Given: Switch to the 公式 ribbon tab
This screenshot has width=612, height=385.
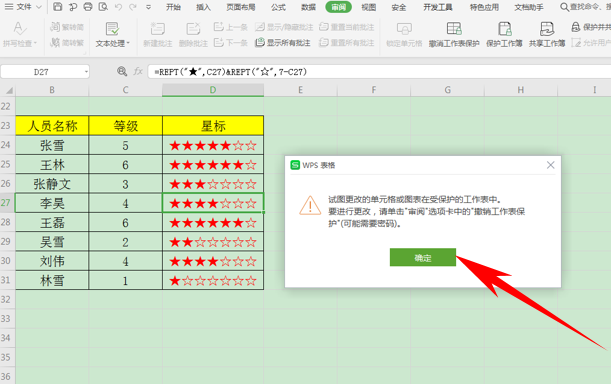Looking at the screenshot, I should tap(278, 7).
